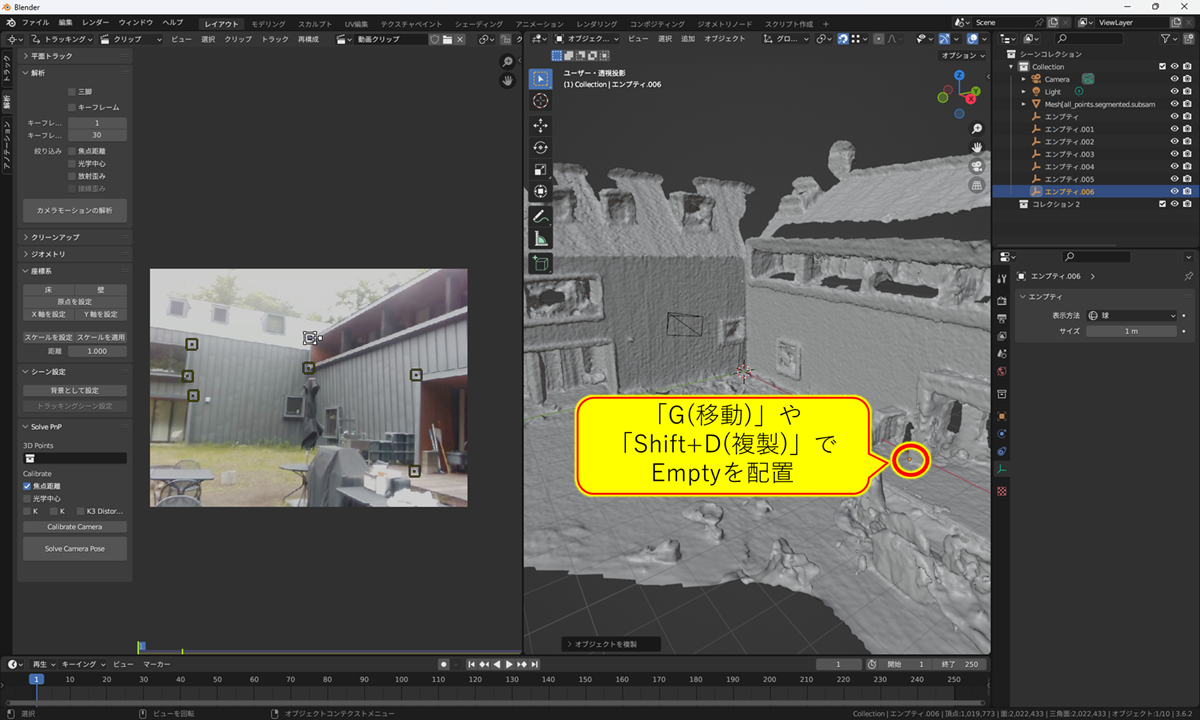The width and height of the screenshot is (1200, 720).
Task: Click the pan hand icon in clip editor
Action: tap(508, 80)
